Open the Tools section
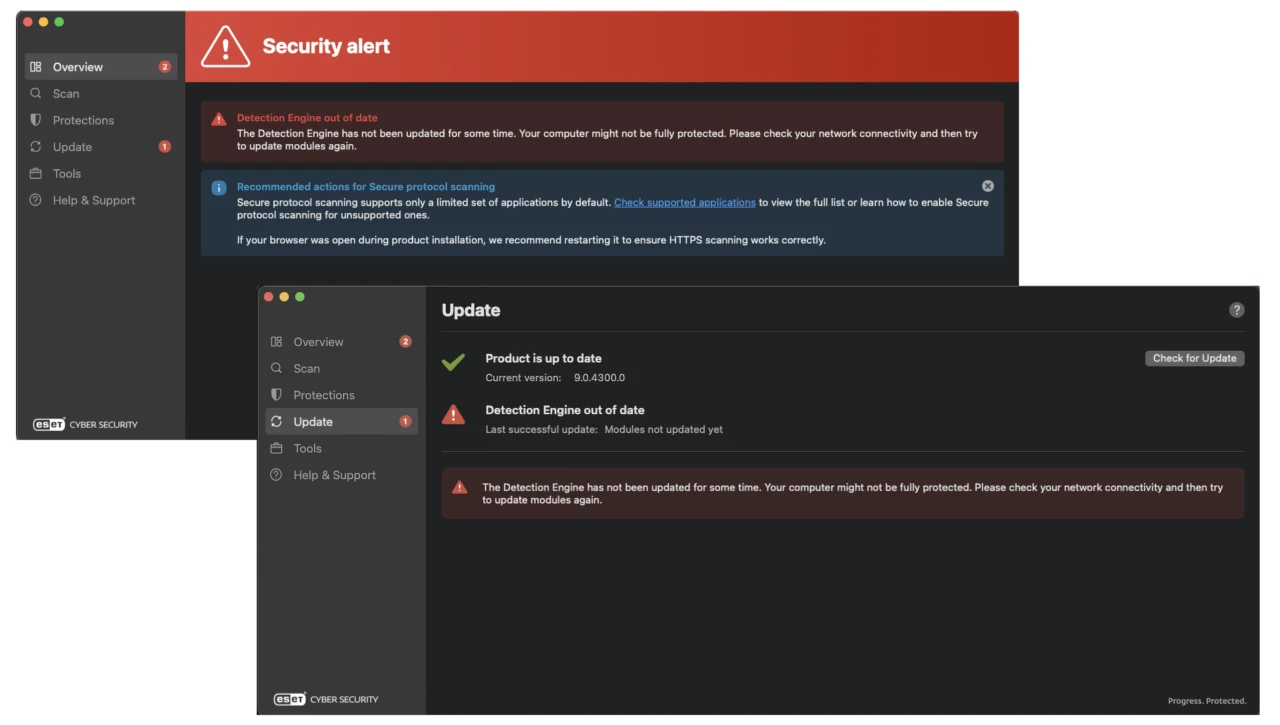This screenshot has width=1280, height=725. coord(305,448)
